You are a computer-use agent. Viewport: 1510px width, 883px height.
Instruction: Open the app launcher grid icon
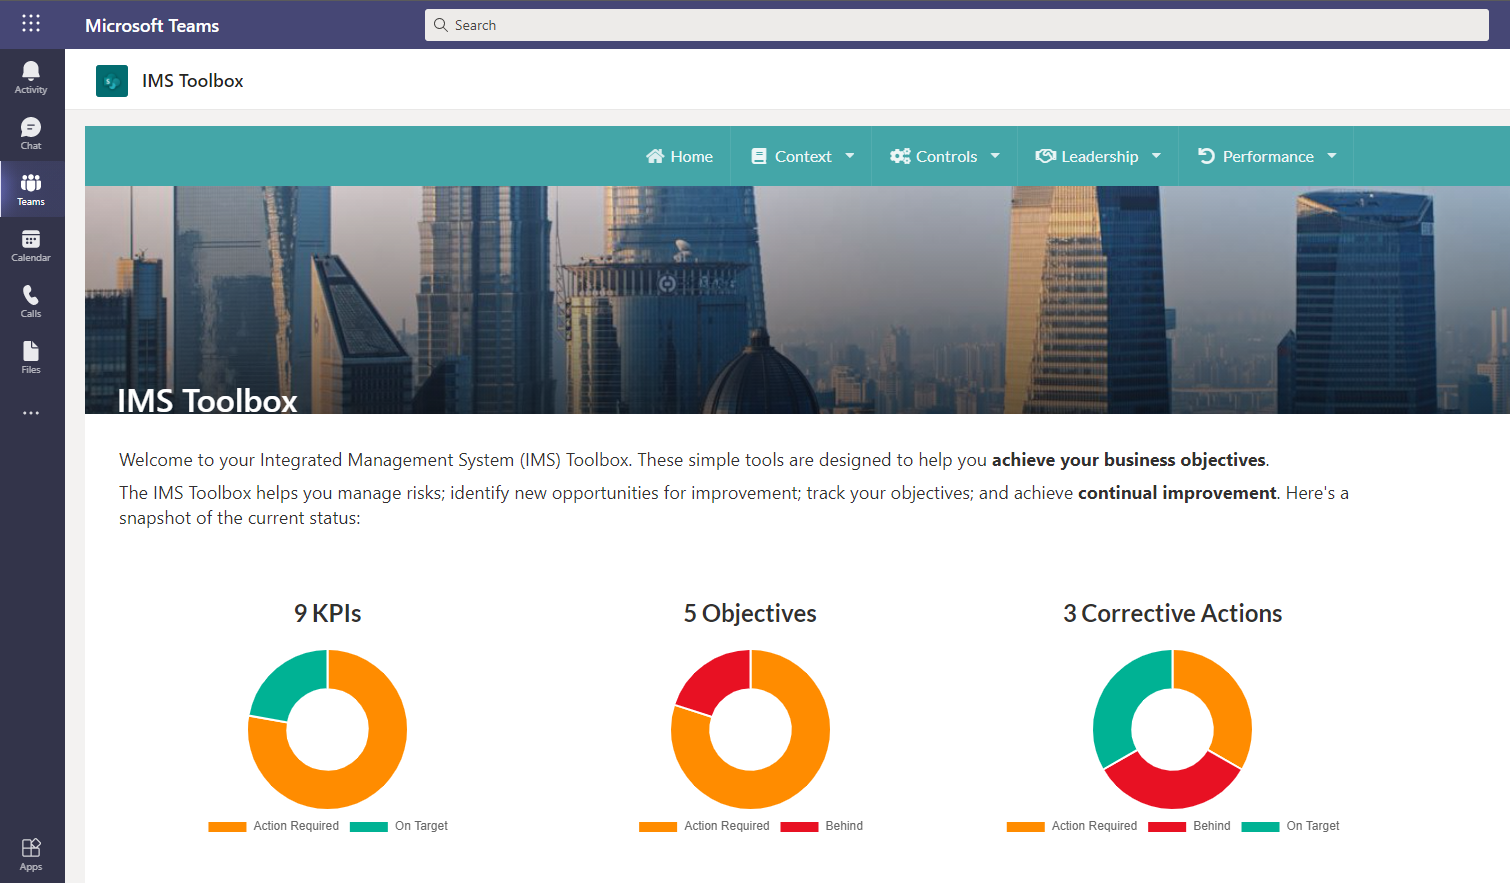pos(31,23)
